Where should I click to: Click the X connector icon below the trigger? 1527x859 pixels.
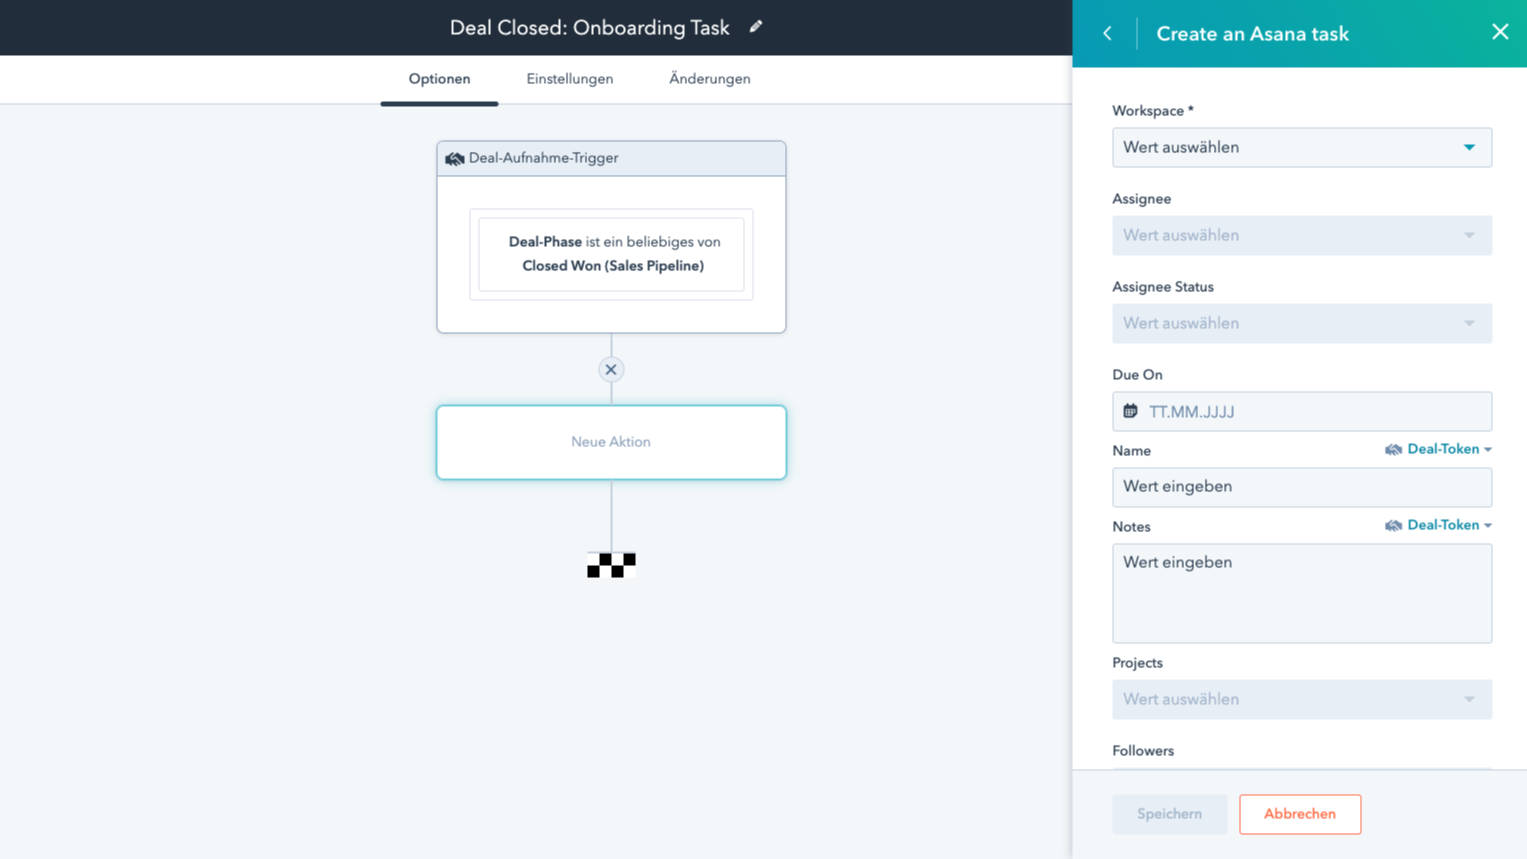click(x=611, y=369)
